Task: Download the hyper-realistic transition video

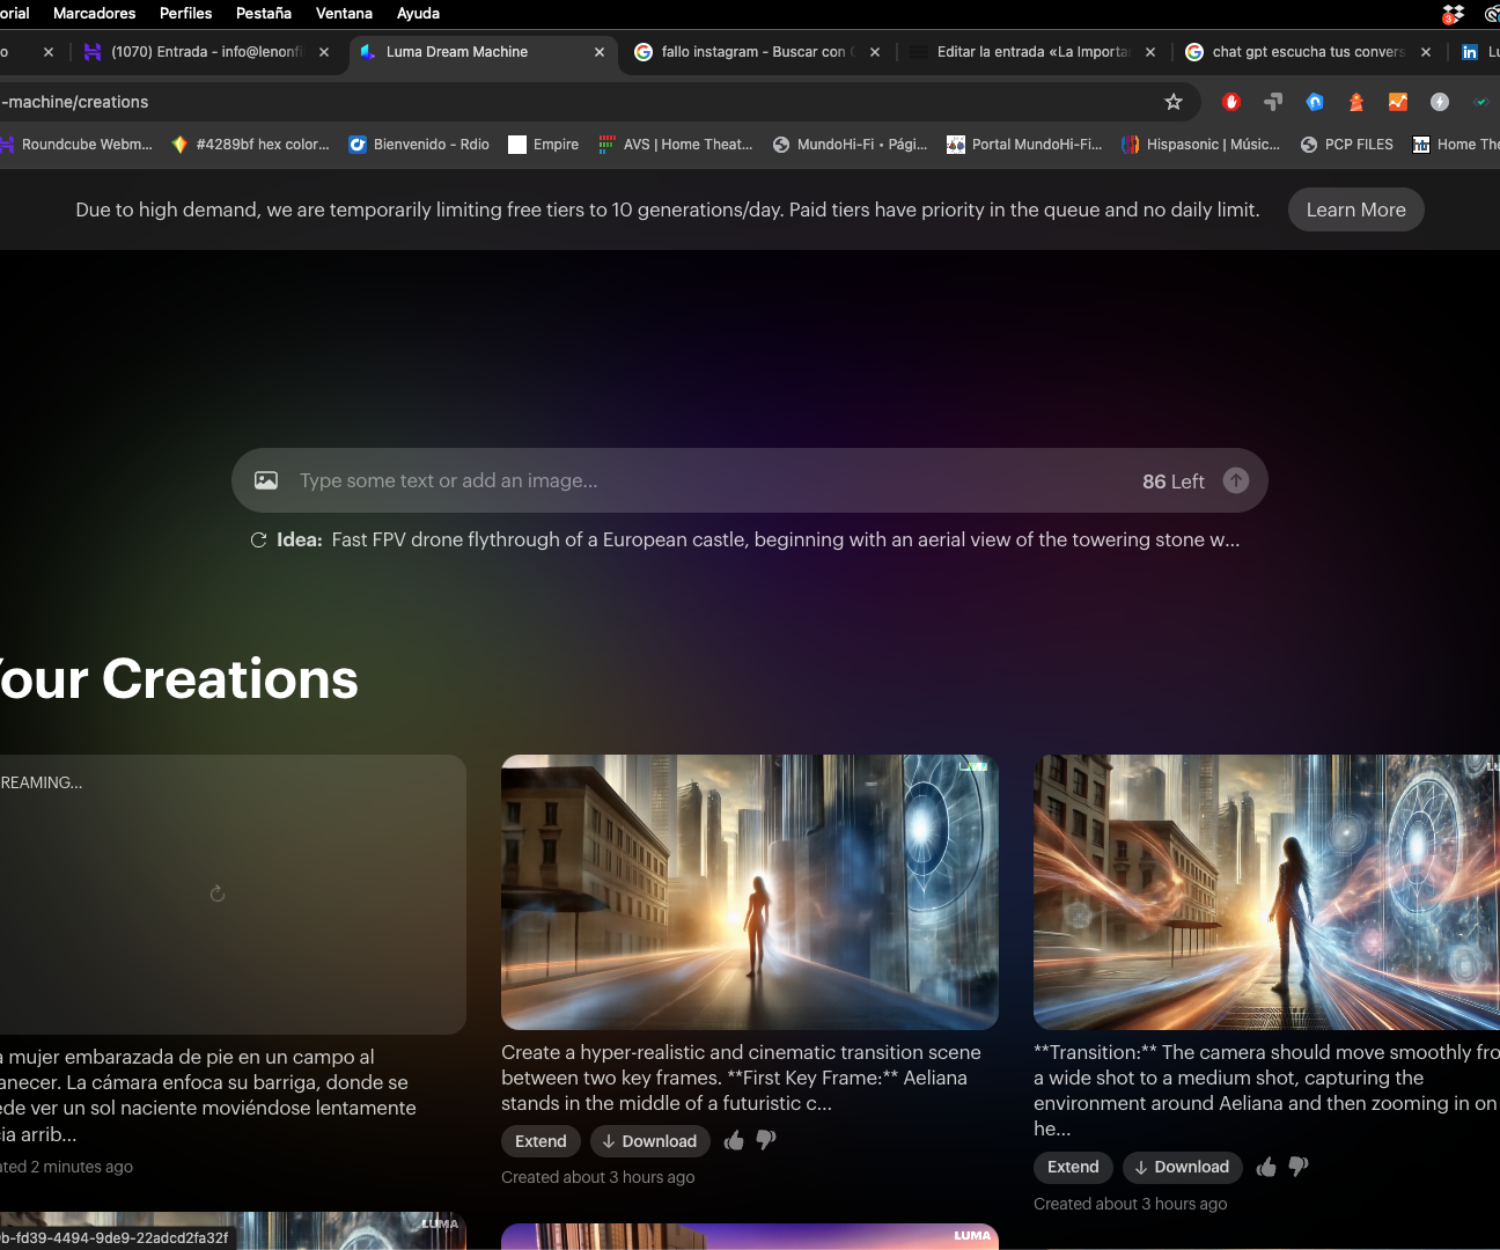Action: pyautogui.click(x=650, y=1141)
